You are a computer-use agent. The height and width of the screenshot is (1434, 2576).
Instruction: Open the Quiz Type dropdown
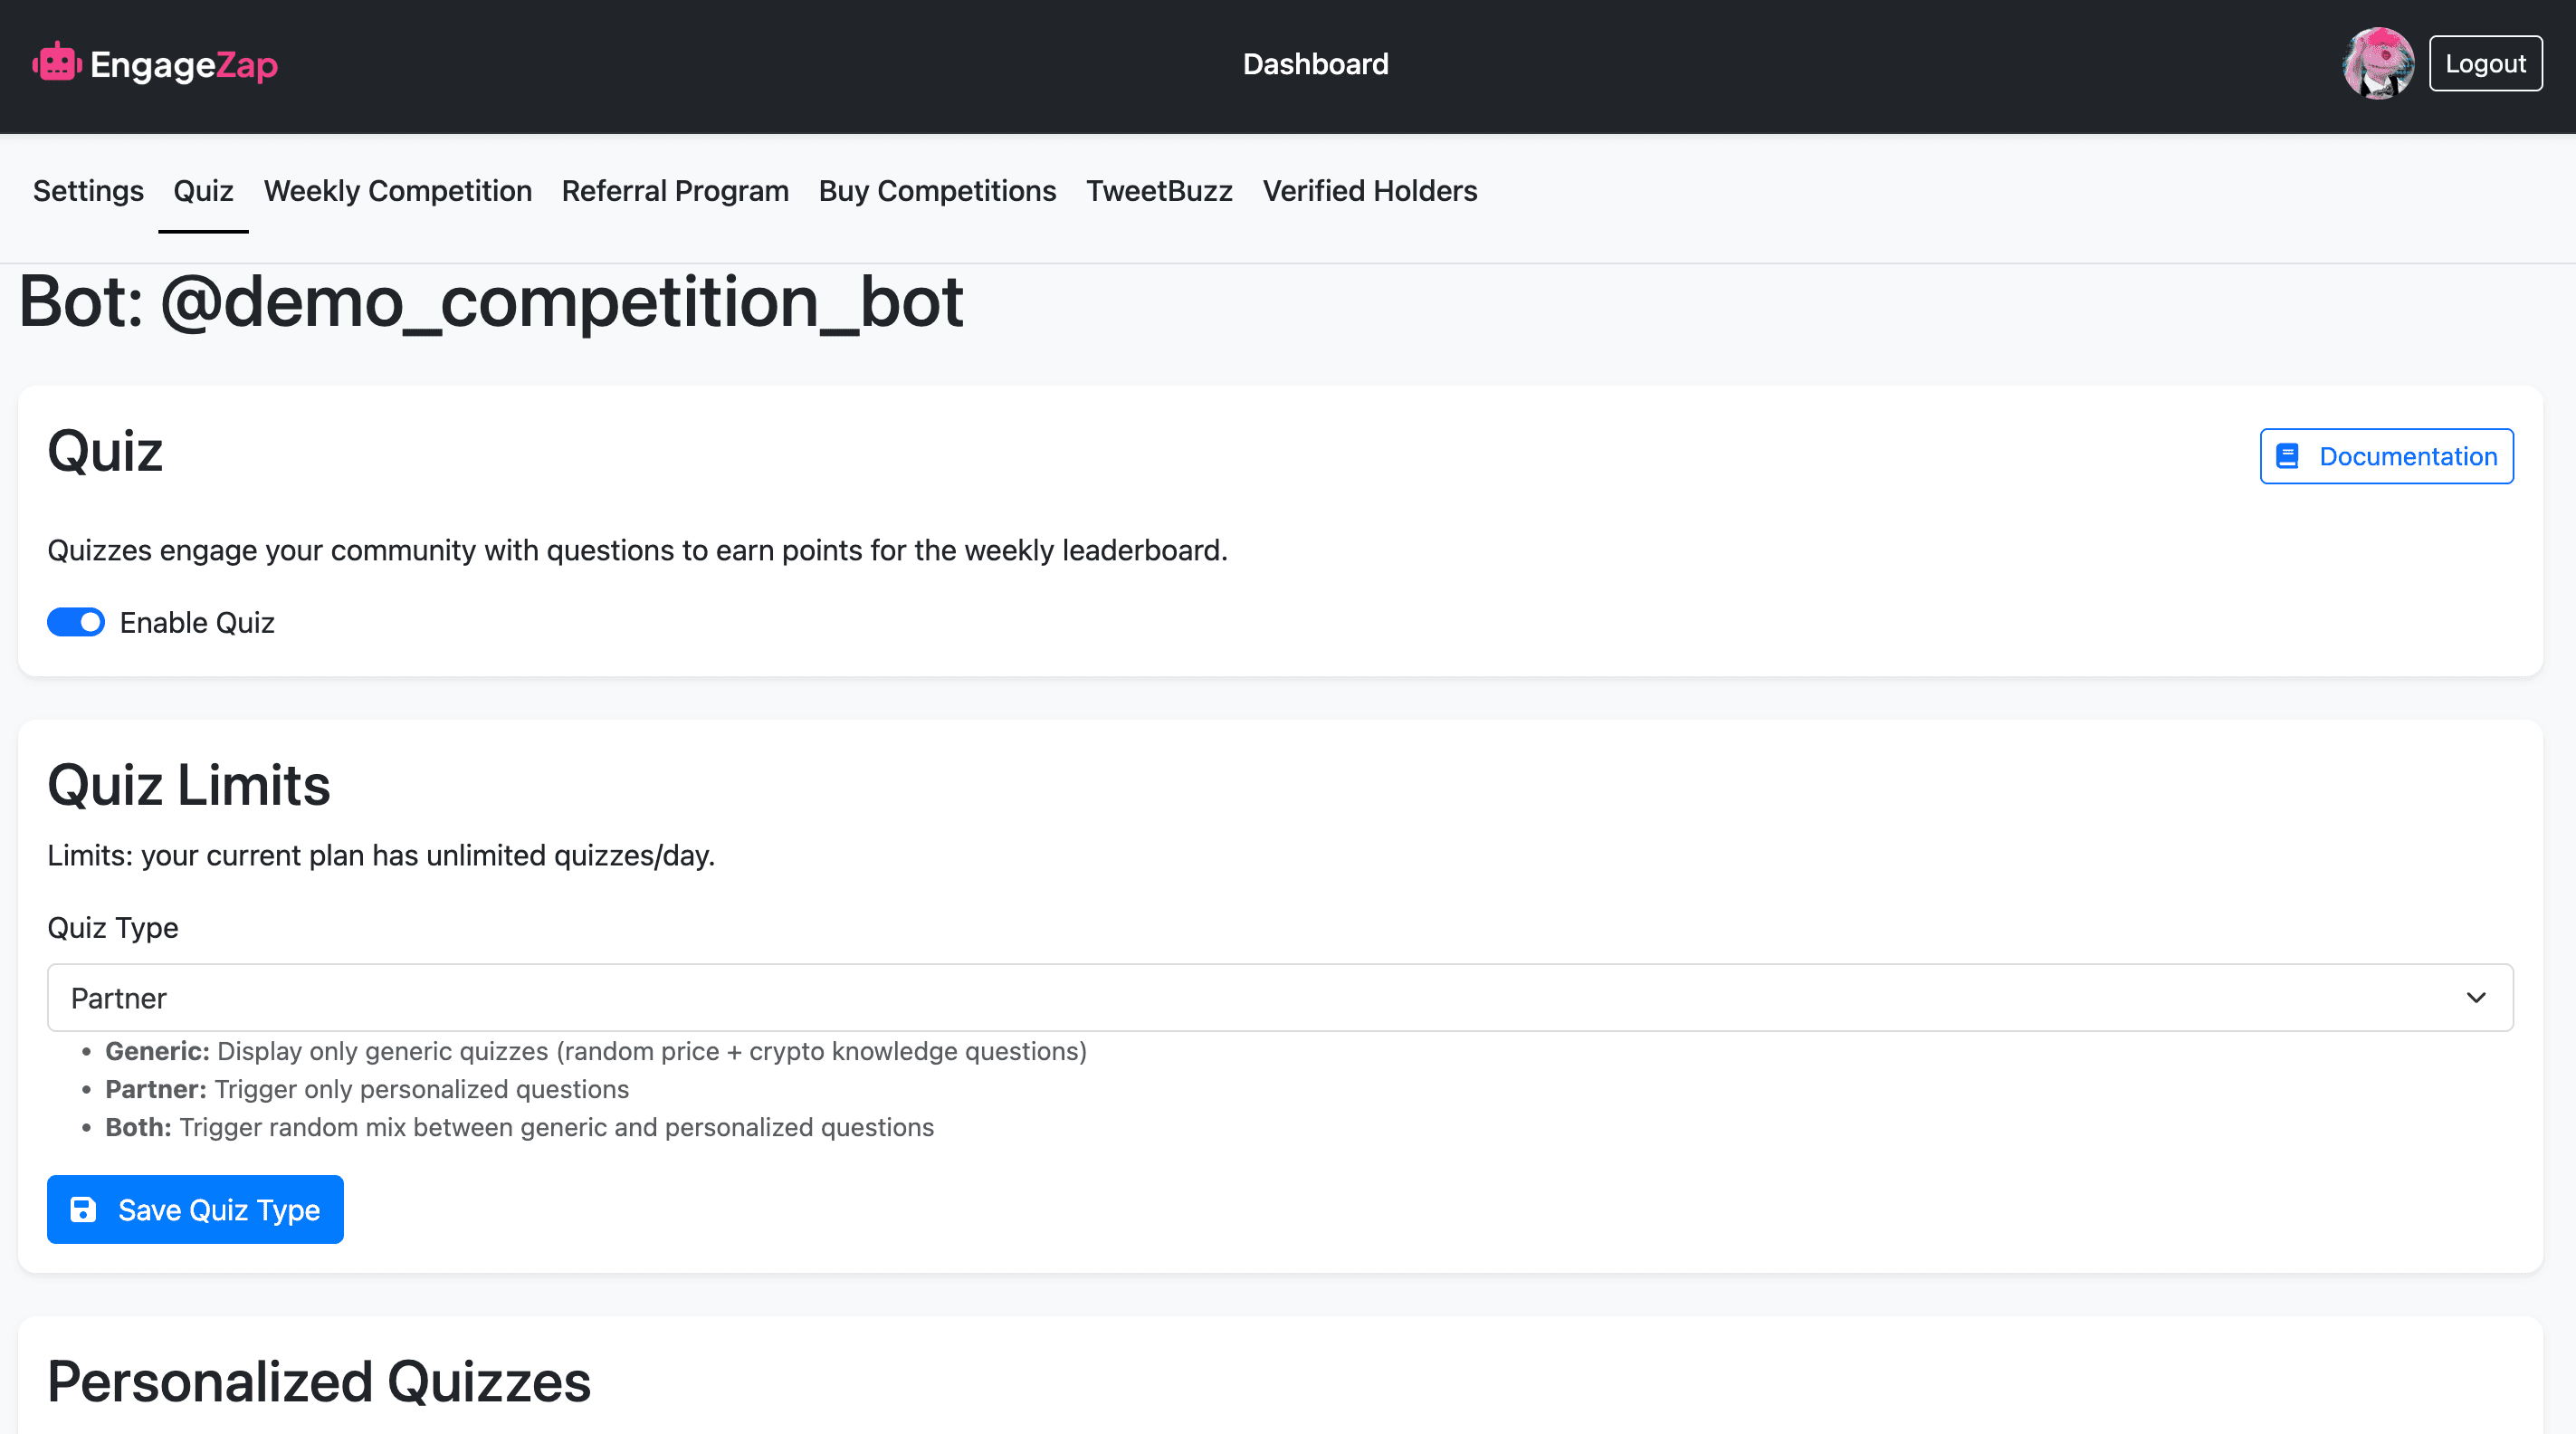[x=1280, y=998]
